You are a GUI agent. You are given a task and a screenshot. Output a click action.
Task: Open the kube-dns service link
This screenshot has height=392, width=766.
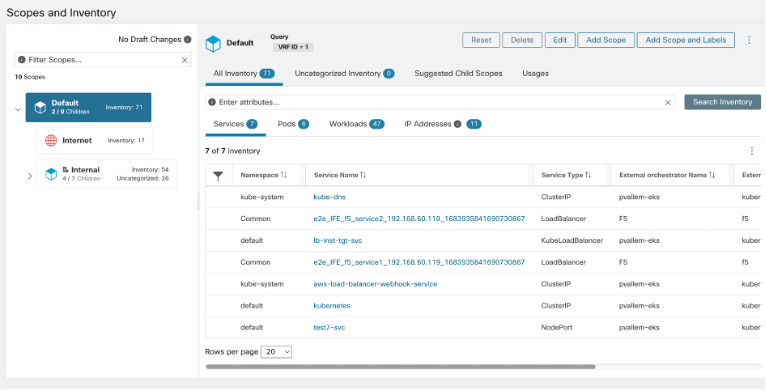click(x=330, y=197)
